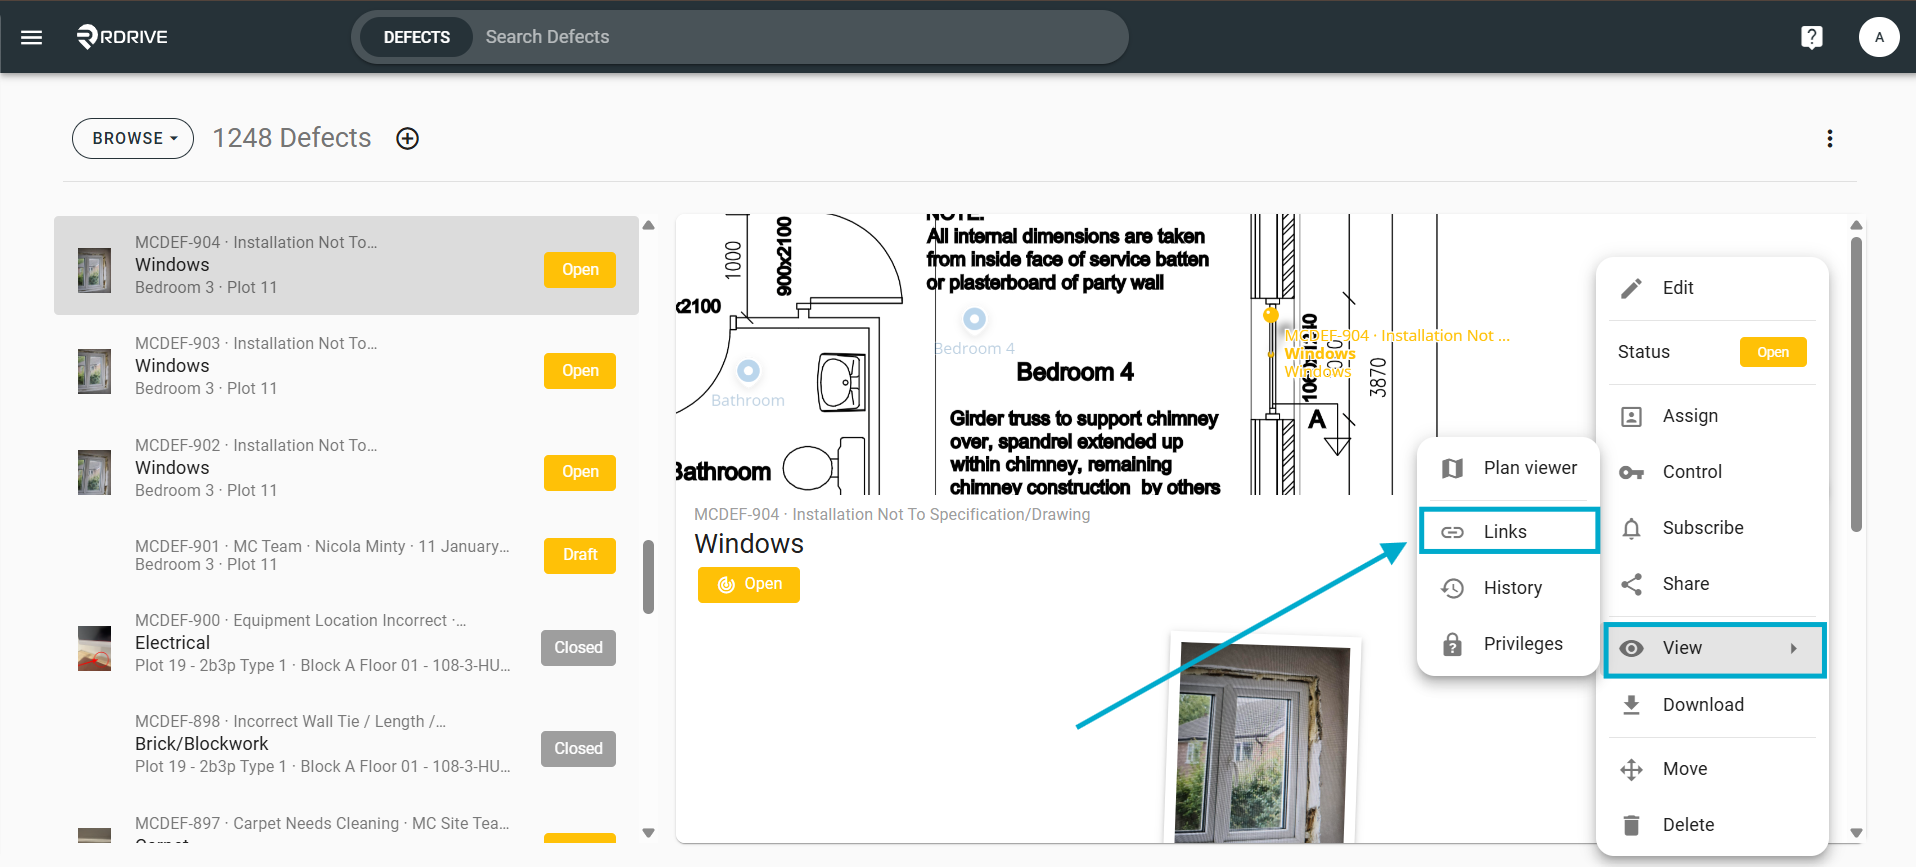Choose Delete from the context menu

click(1712, 825)
